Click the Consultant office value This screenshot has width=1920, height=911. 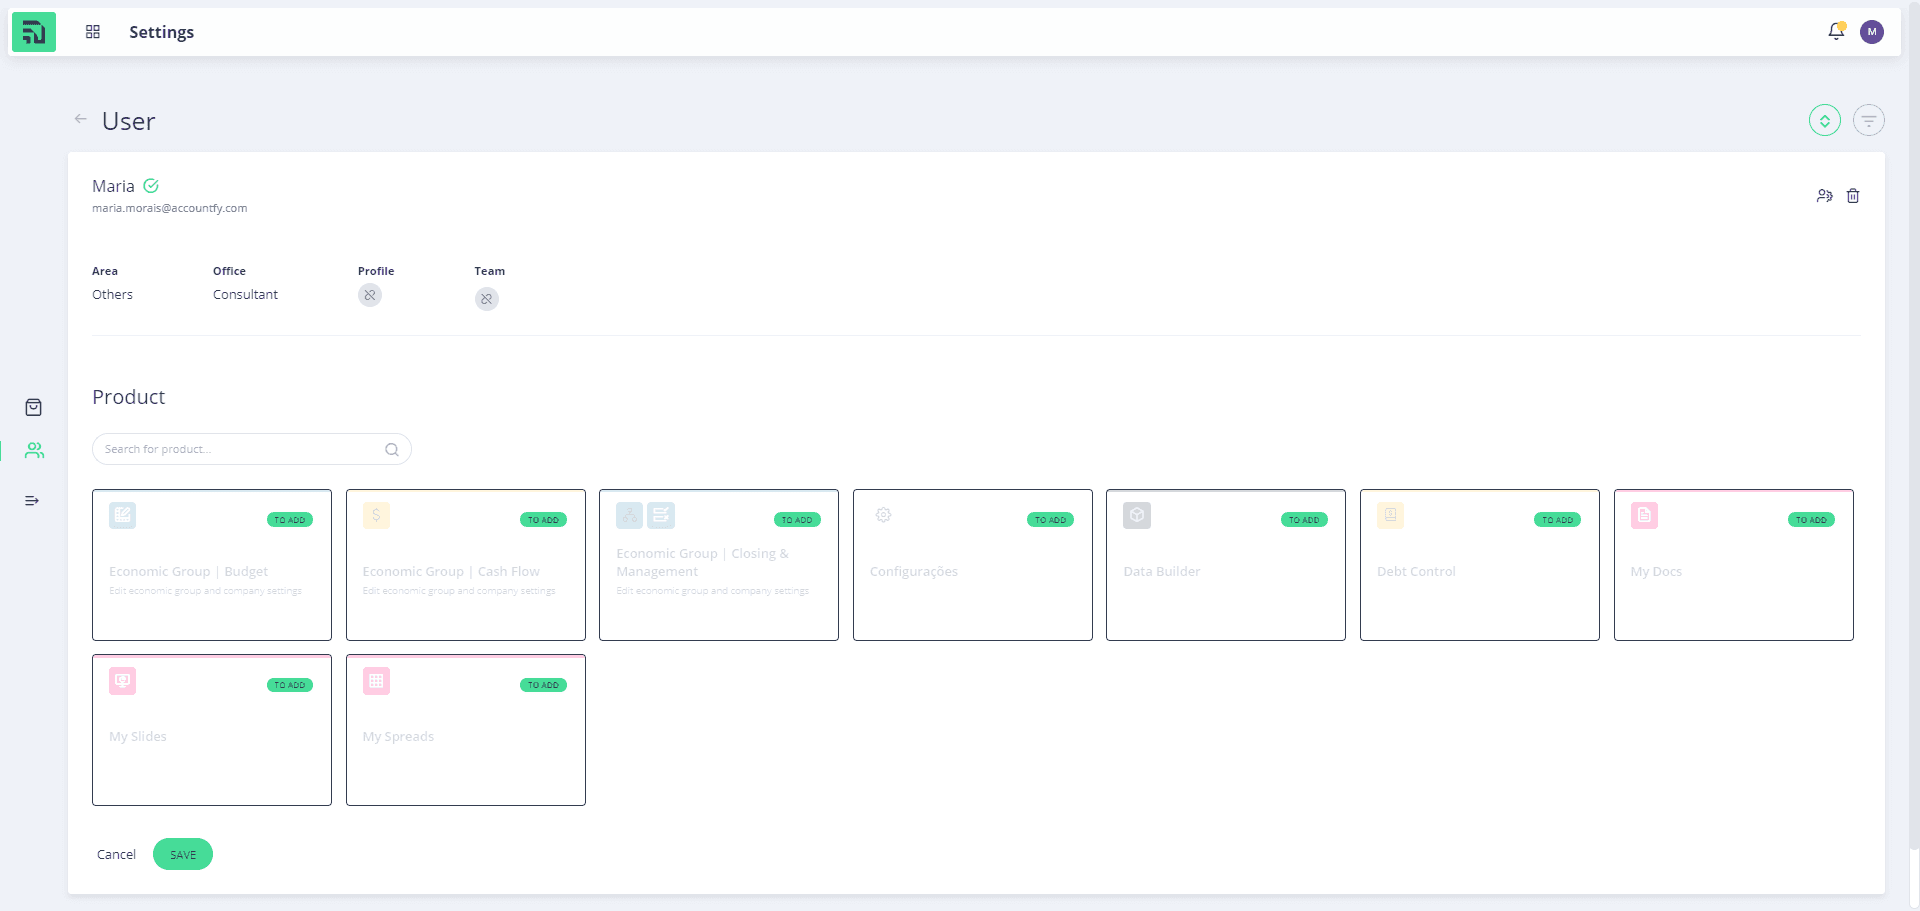(245, 295)
